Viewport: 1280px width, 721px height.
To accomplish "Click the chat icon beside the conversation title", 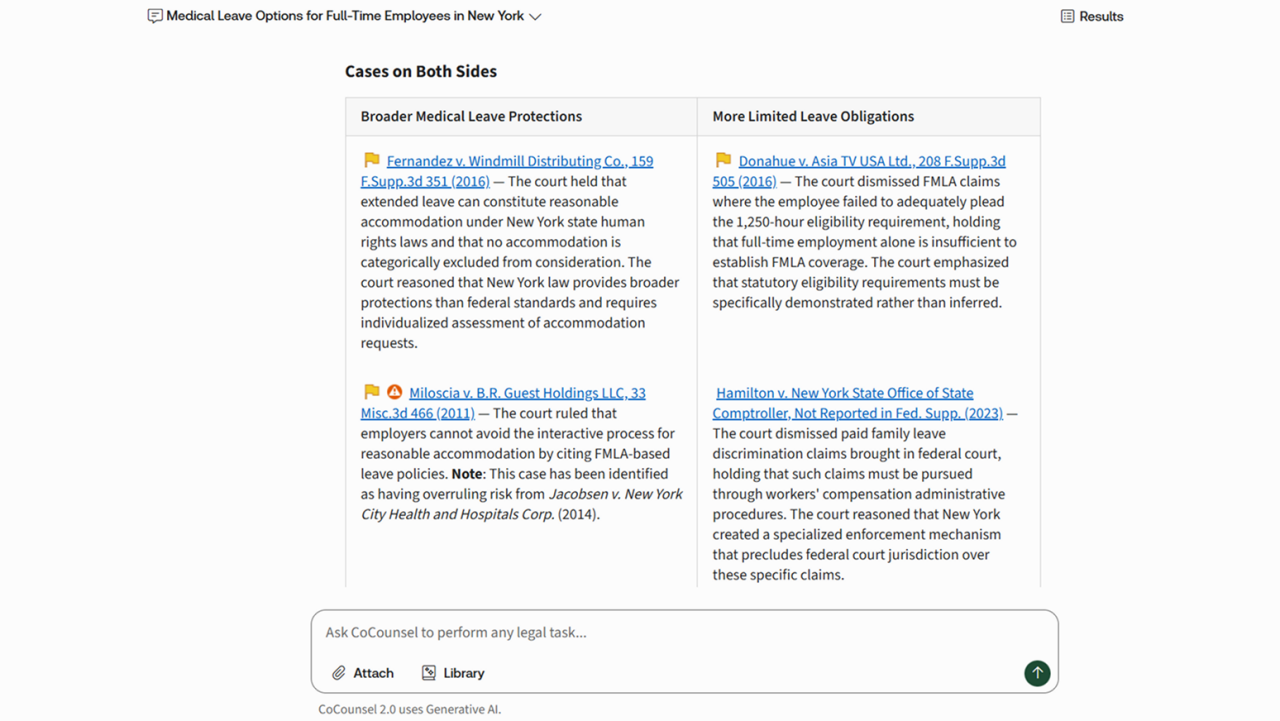I will [155, 16].
